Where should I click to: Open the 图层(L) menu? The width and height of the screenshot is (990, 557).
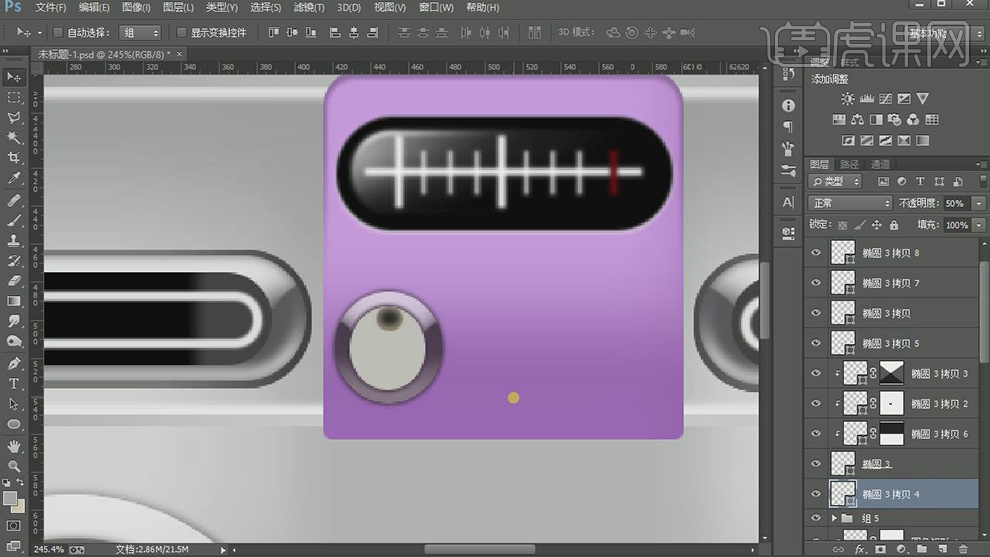click(x=178, y=8)
